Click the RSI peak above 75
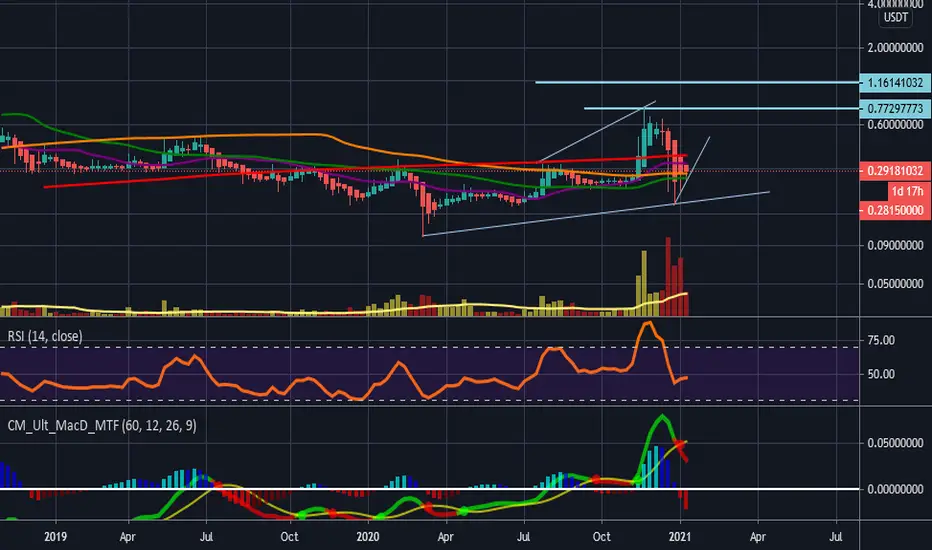This screenshot has width=932, height=550. click(x=648, y=323)
